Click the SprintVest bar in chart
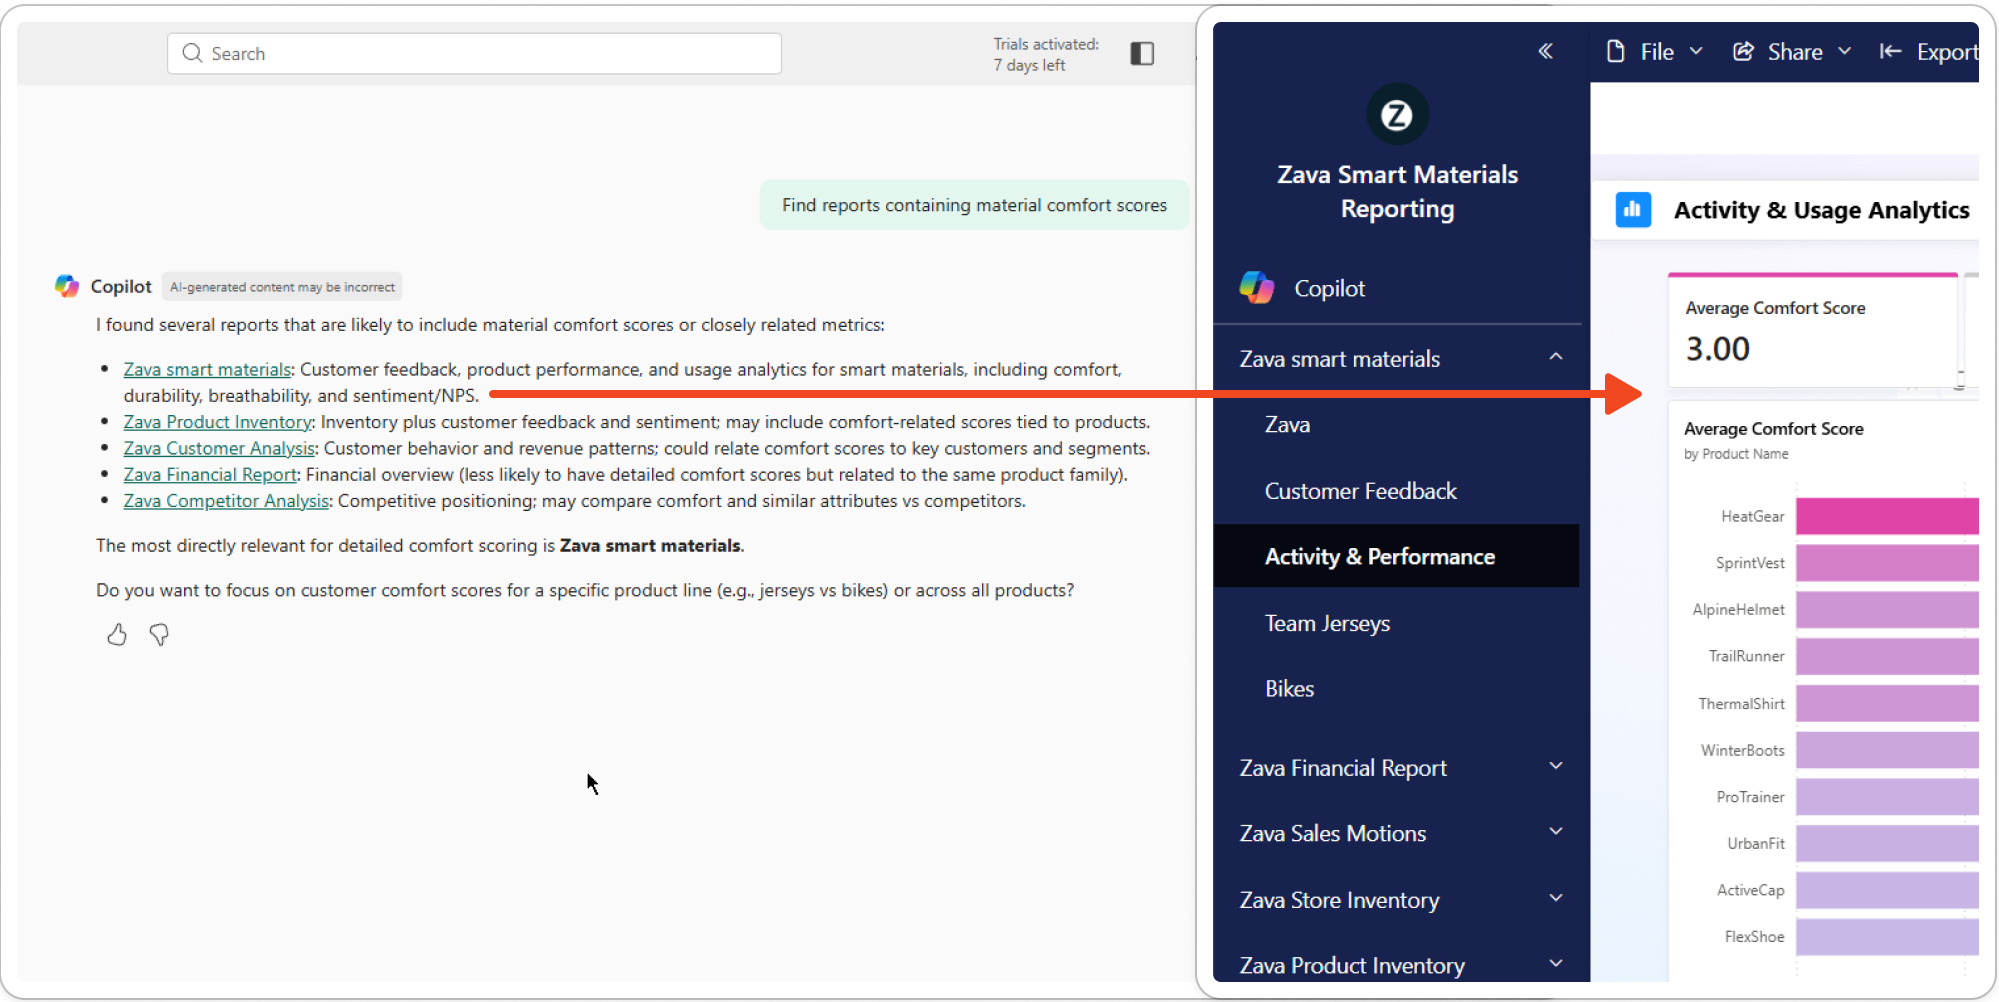This screenshot has width=1999, height=1002. pos(1887,563)
